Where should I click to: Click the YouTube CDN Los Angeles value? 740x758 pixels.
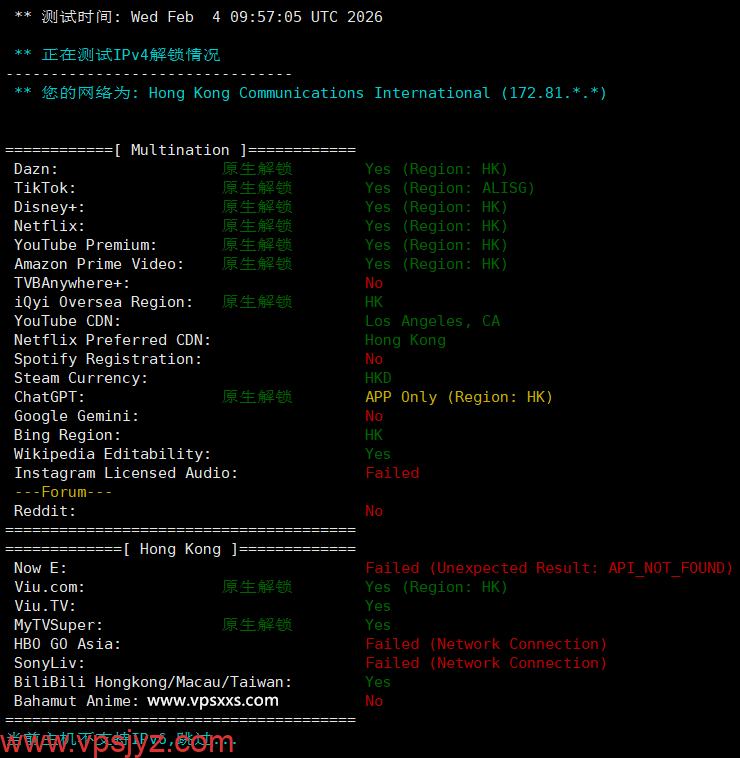pos(432,321)
